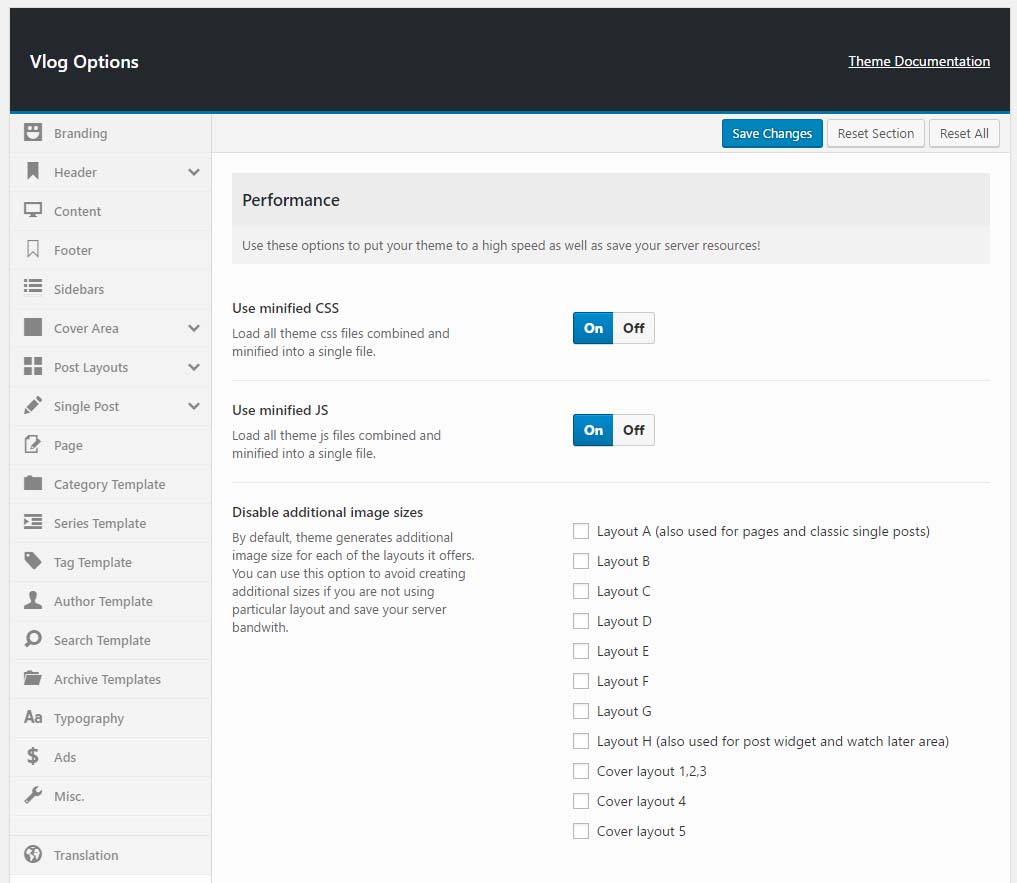The width and height of the screenshot is (1017, 883).
Task: Turn off minified CSS
Action: point(633,328)
